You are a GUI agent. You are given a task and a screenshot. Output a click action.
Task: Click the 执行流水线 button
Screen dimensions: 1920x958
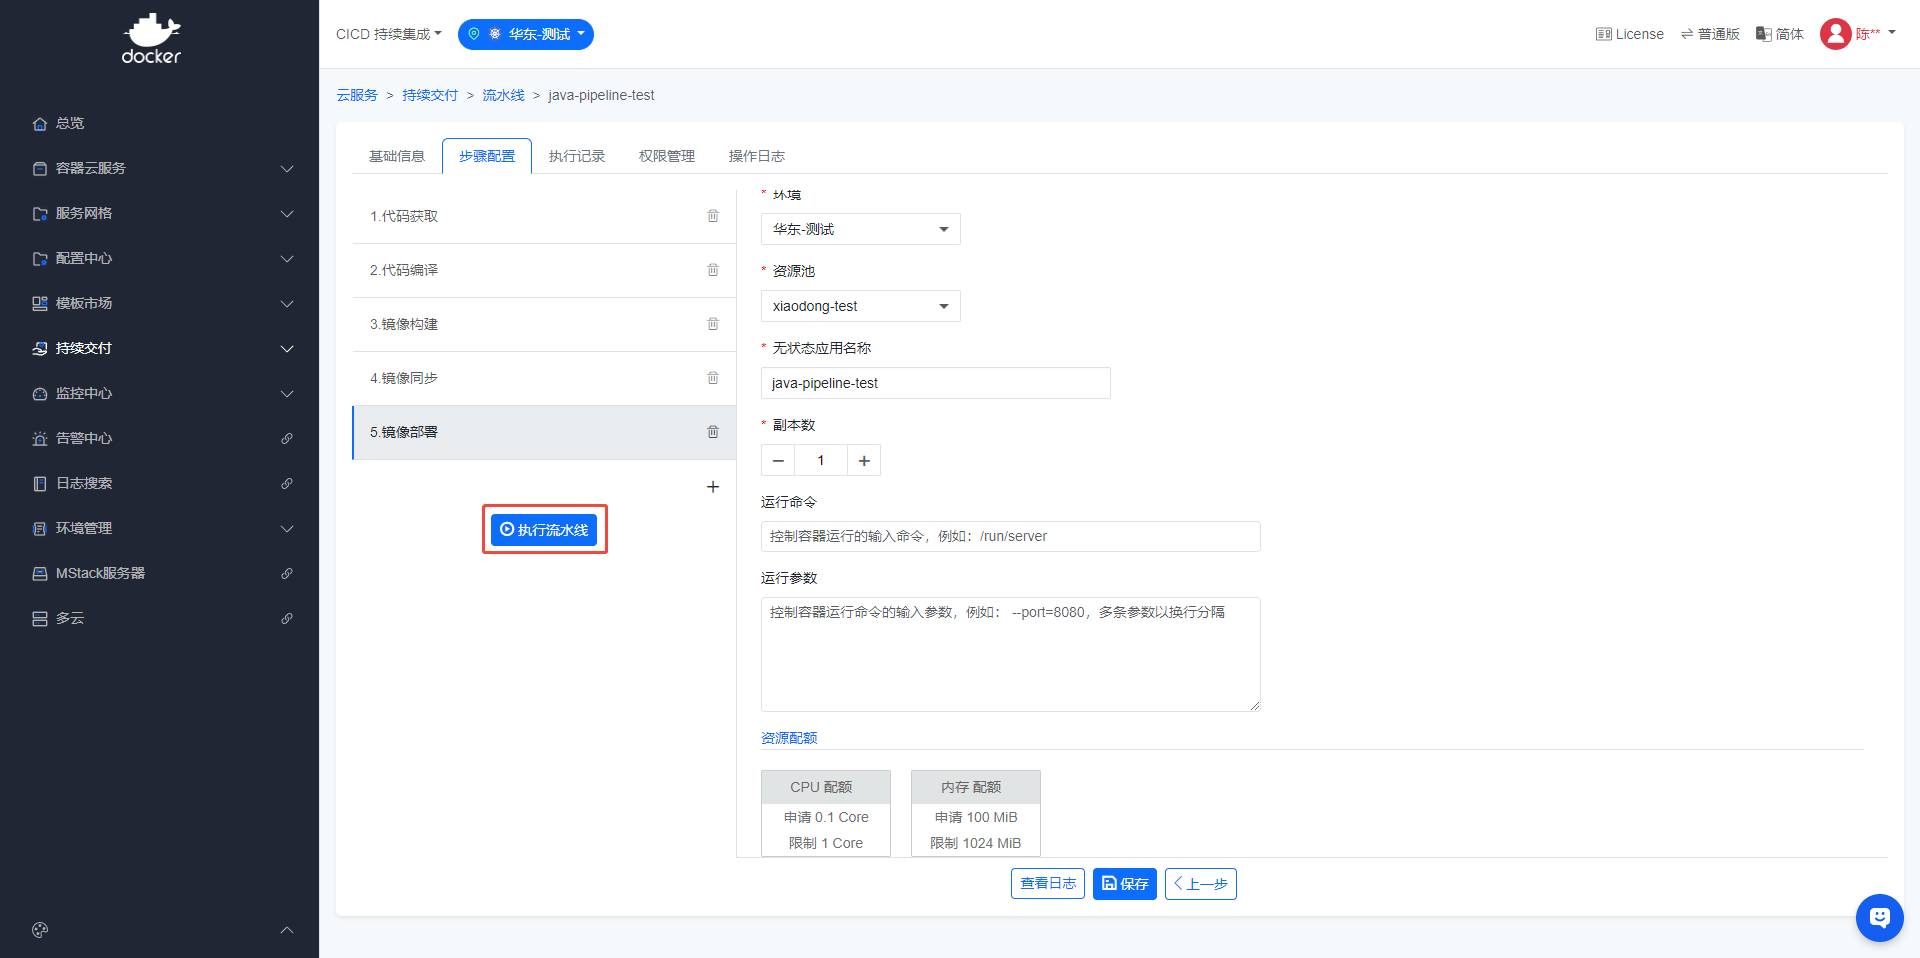pos(544,530)
